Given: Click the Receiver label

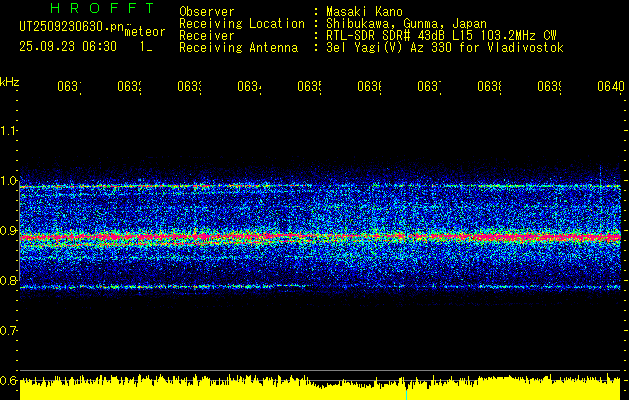Looking at the screenshot, I should (207, 36).
